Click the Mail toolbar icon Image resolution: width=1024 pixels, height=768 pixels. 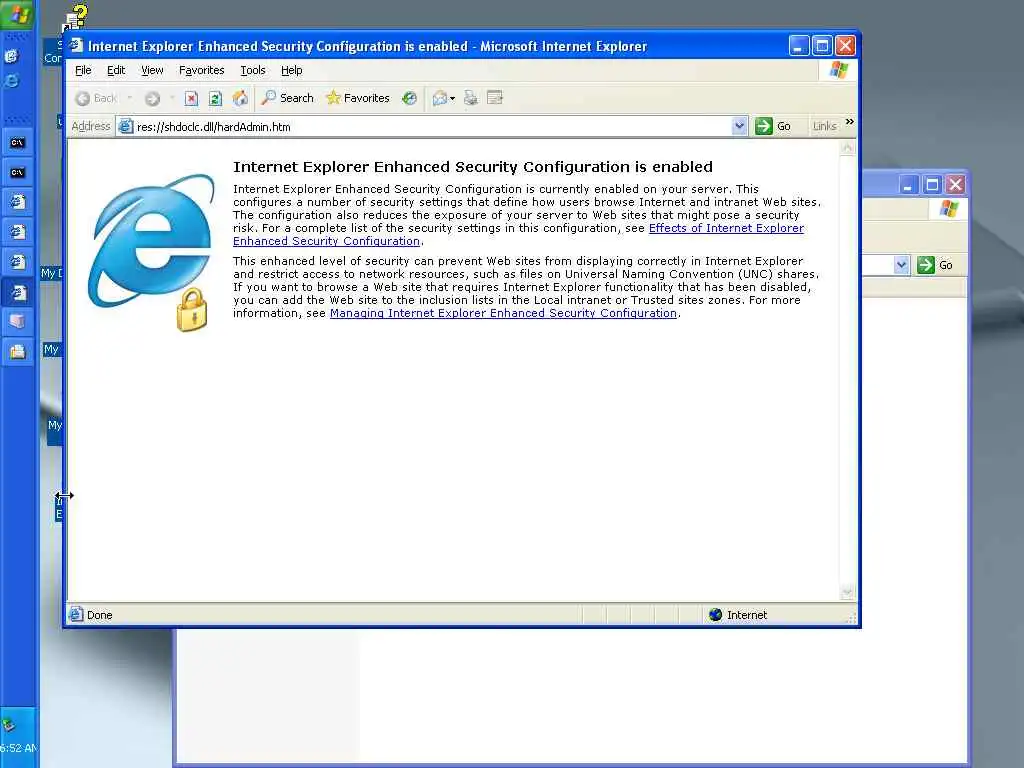coord(440,99)
